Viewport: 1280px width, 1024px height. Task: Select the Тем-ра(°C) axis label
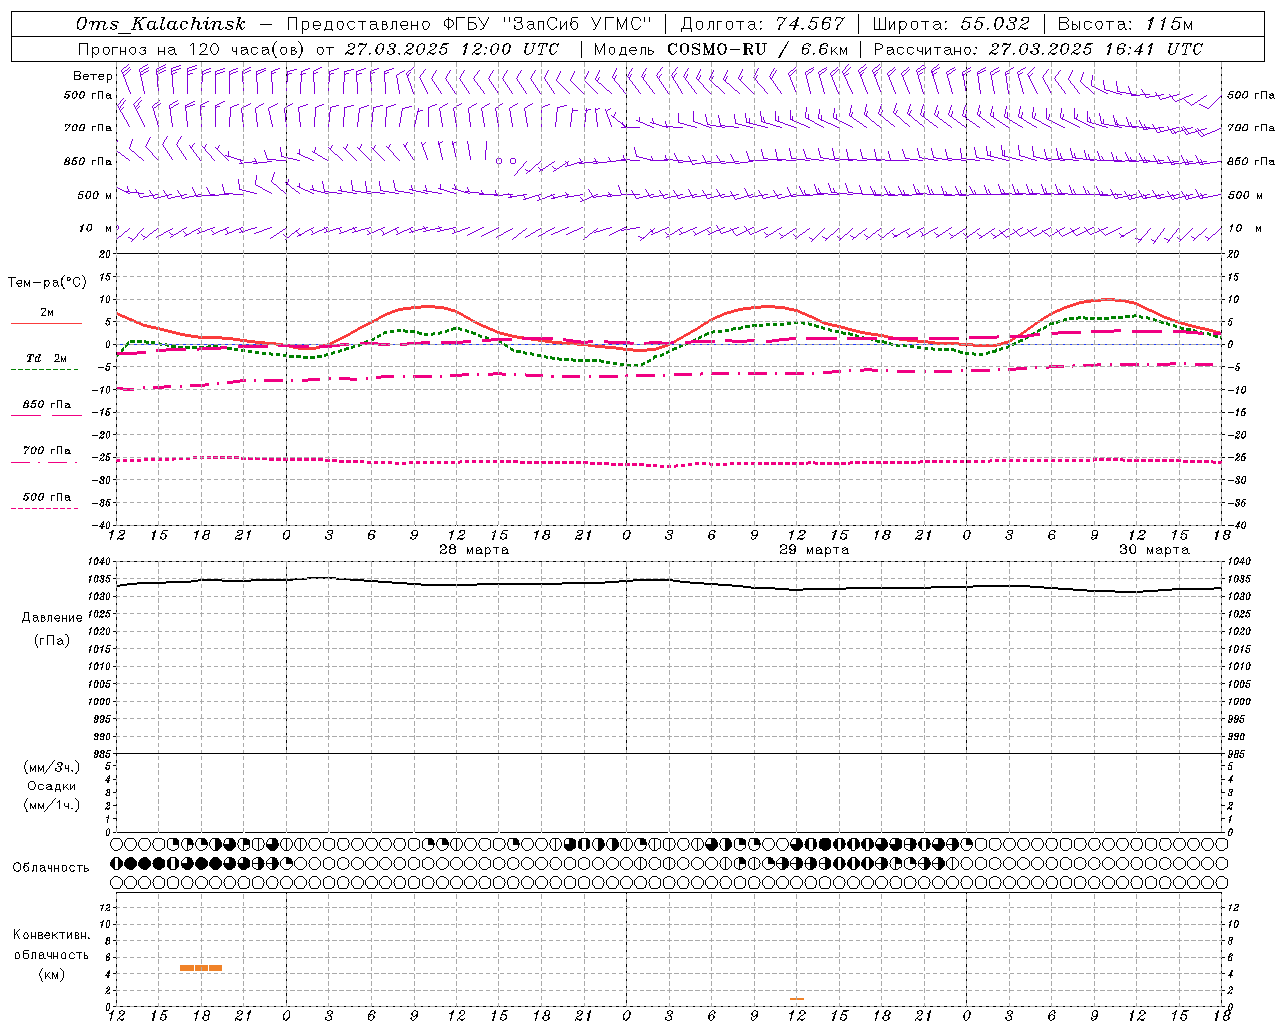(x=47, y=283)
